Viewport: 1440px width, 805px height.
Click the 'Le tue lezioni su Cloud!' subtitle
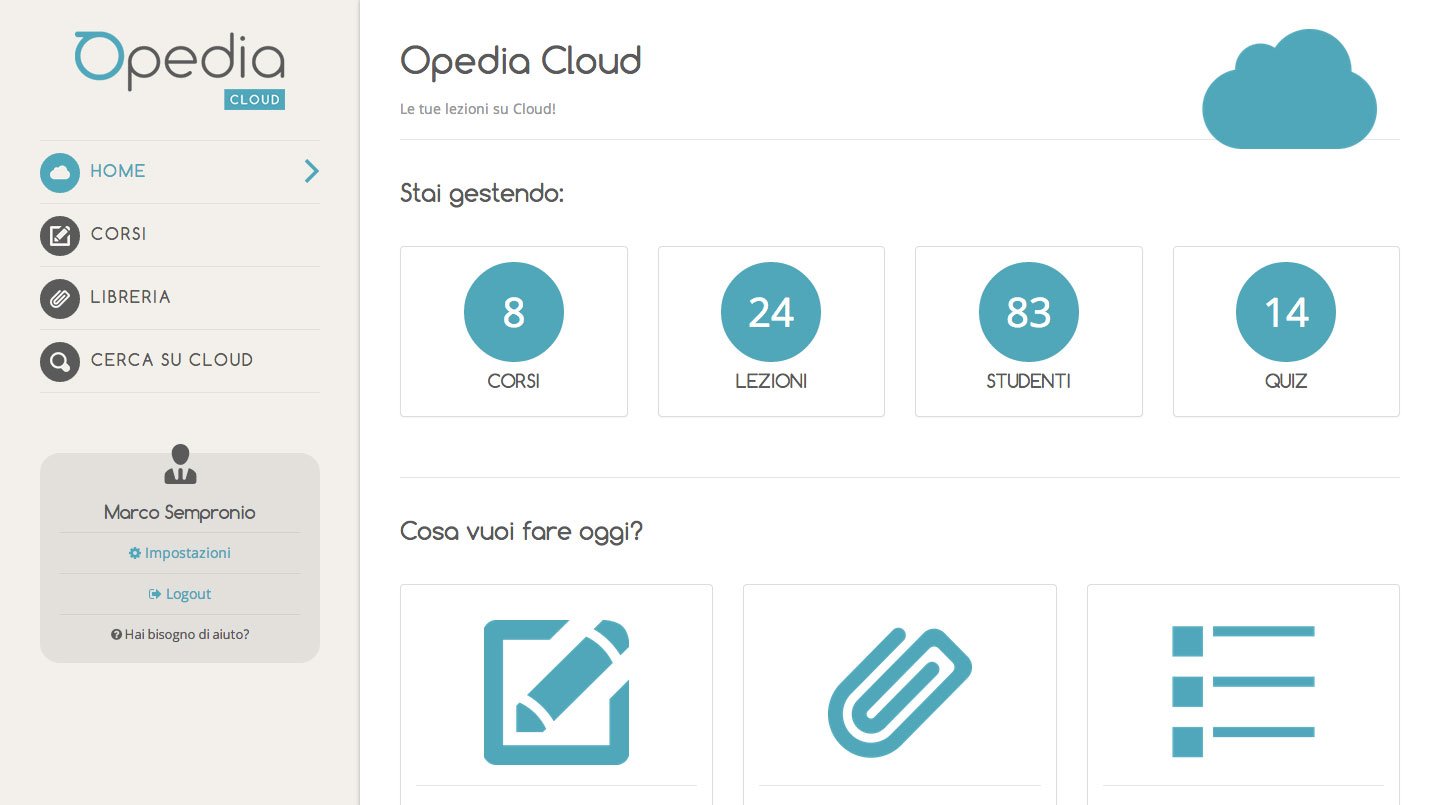(478, 109)
